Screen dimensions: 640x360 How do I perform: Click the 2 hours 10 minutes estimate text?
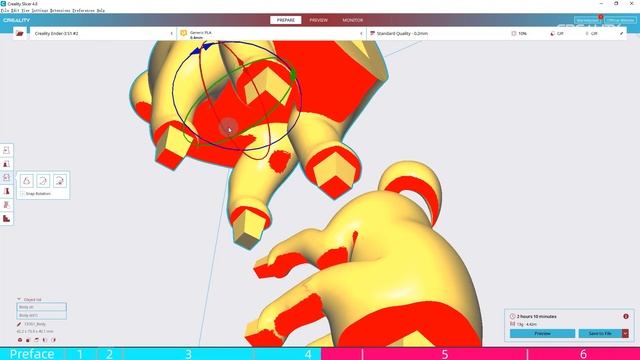tap(536, 316)
